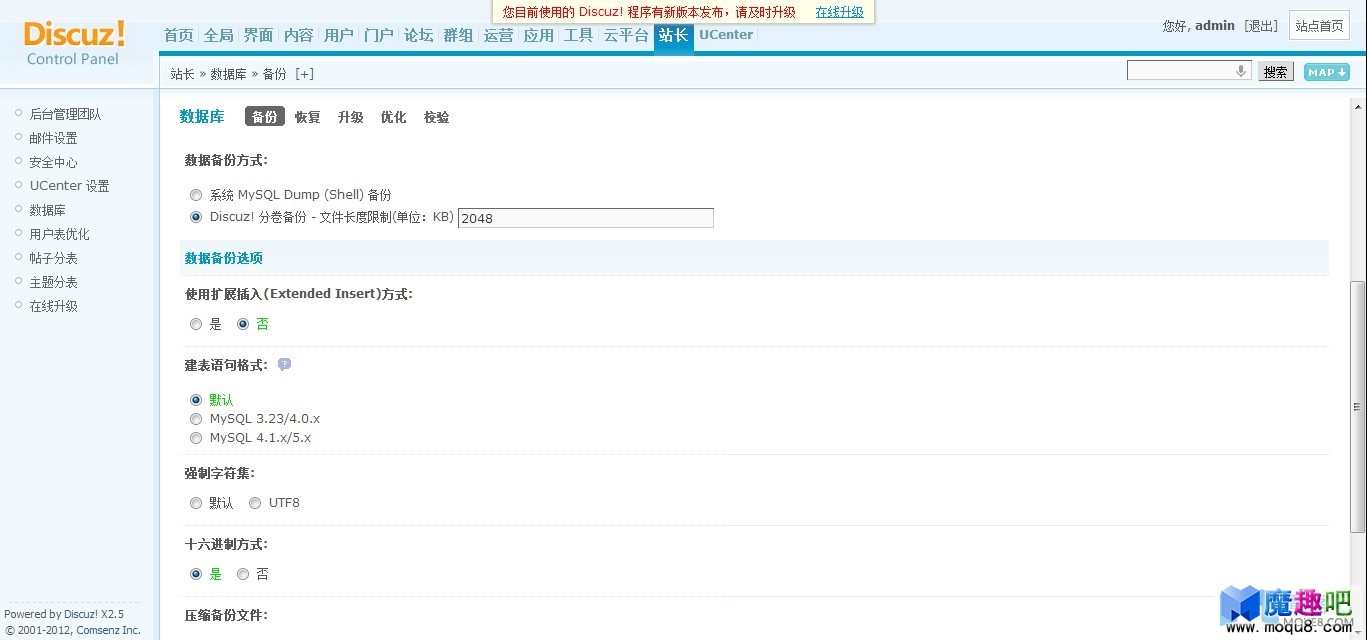Open the 云平台 top menu

click(x=626, y=35)
